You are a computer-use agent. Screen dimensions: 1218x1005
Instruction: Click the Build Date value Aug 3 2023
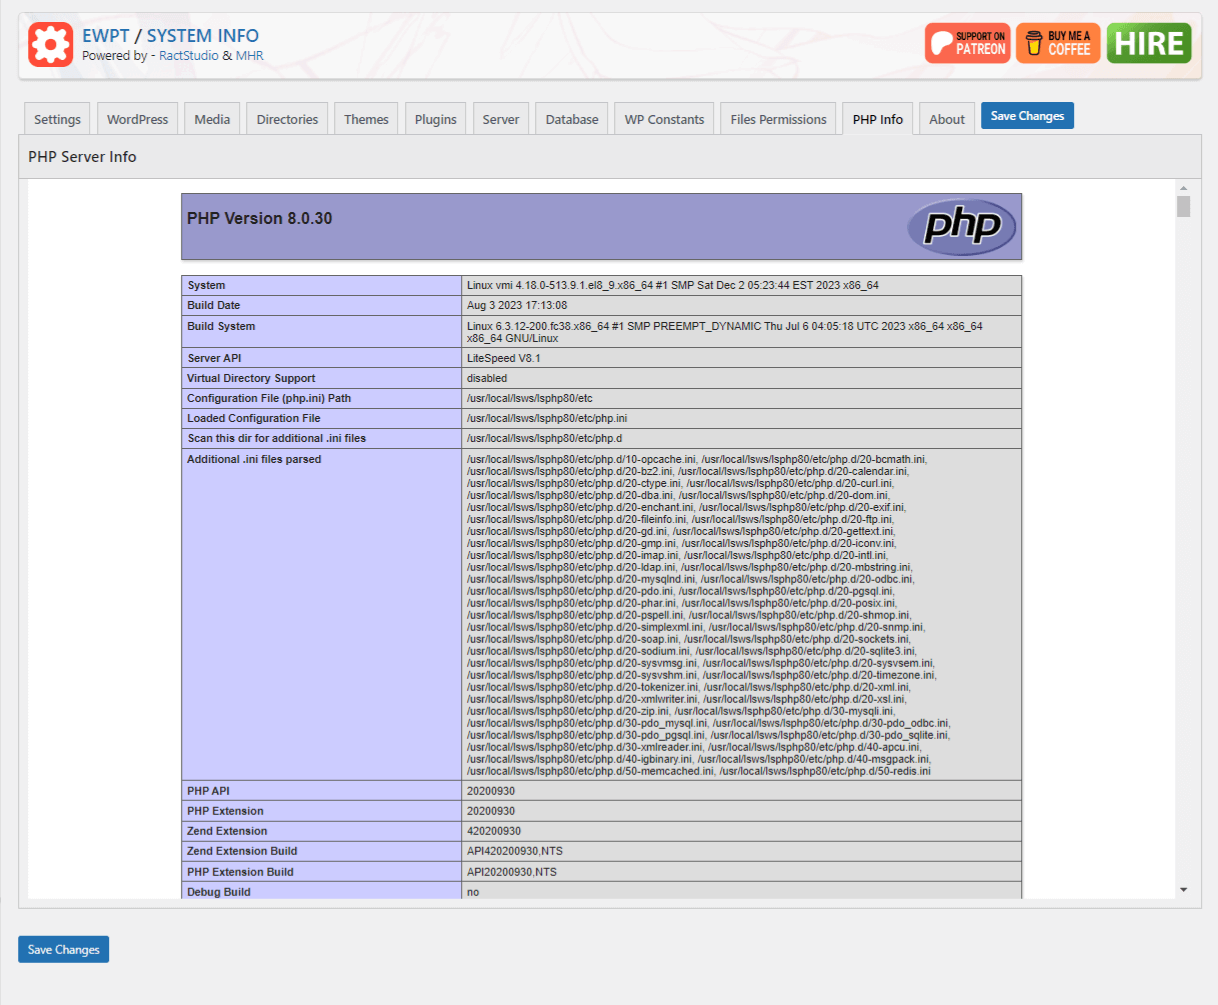click(x=517, y=305)
